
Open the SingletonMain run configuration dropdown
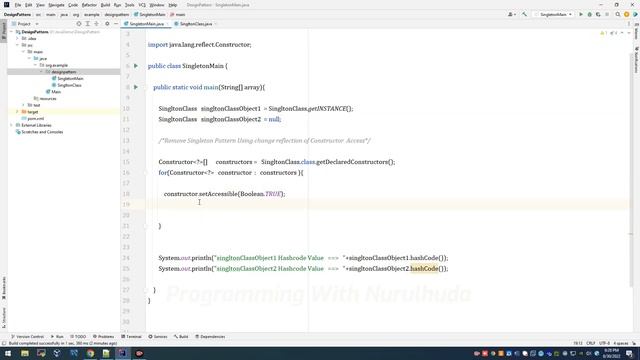(x=553, y=14)
